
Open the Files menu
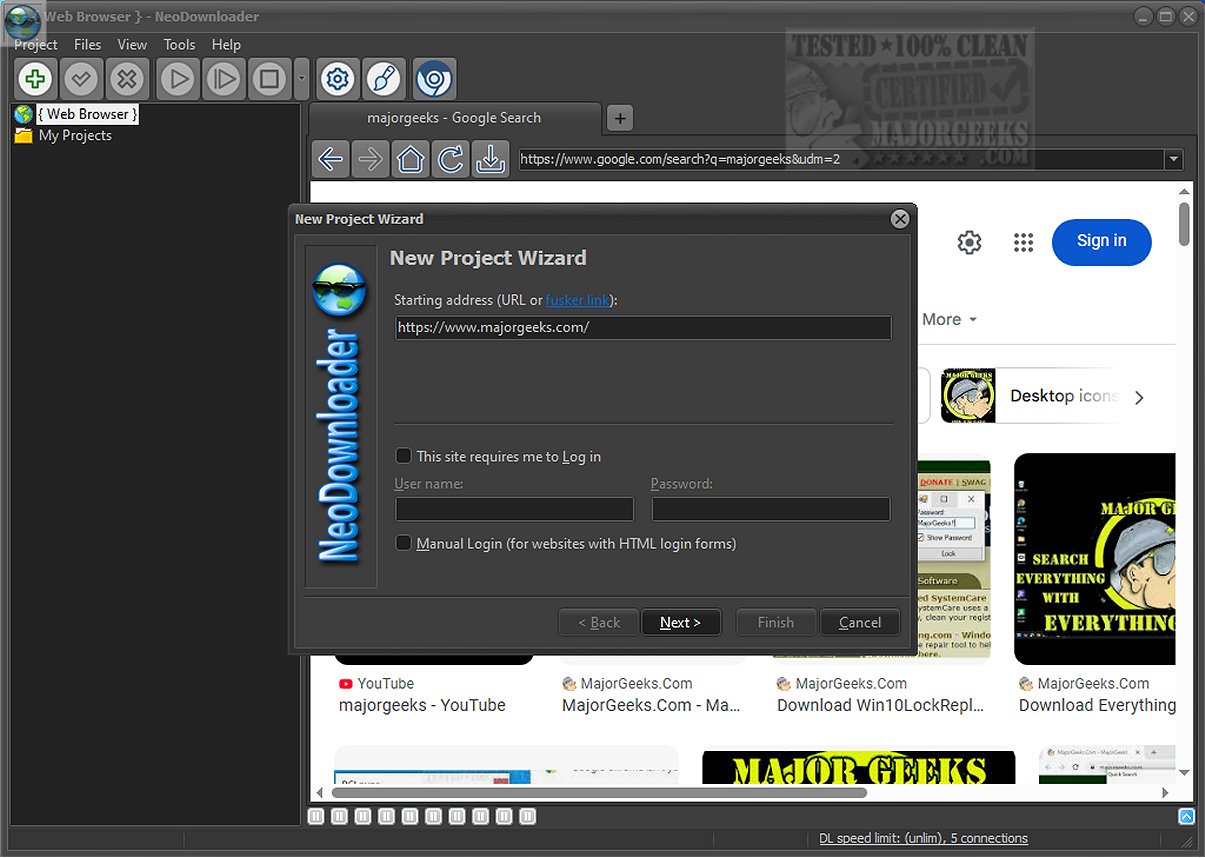(88, 44)
